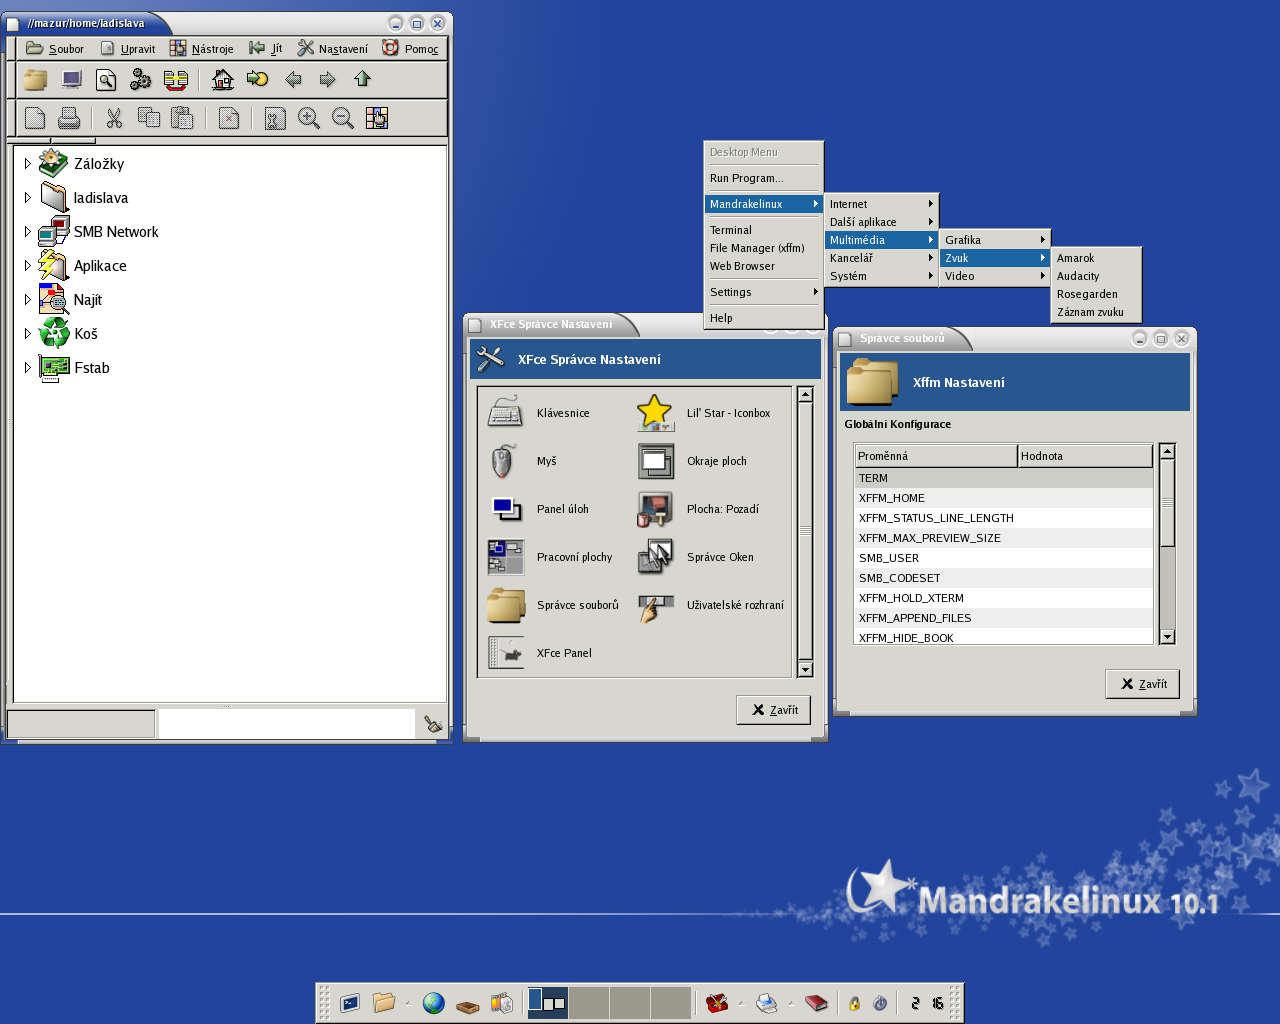Click the printer icon in file manager toolbar
Image resolution: width=1280 pixels, height=1024 pixels.
69,118
